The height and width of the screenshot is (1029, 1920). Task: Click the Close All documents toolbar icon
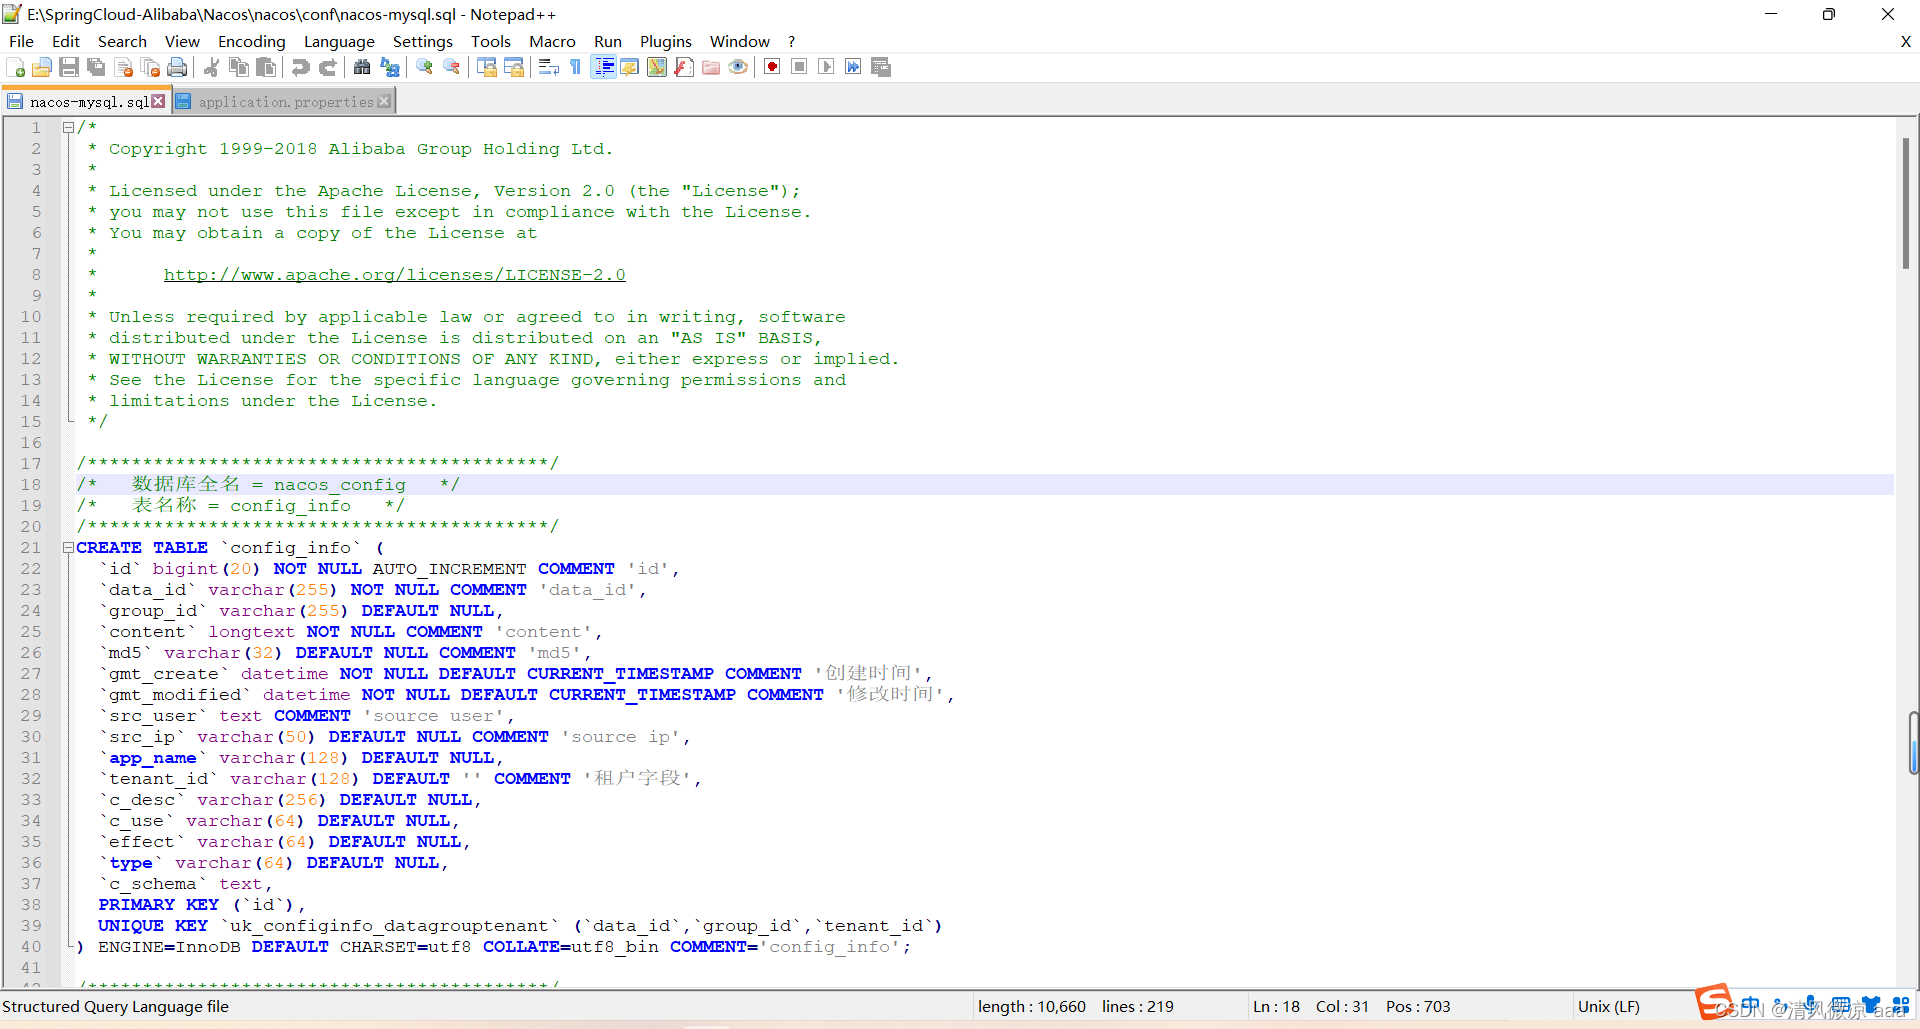coord(151,67)
